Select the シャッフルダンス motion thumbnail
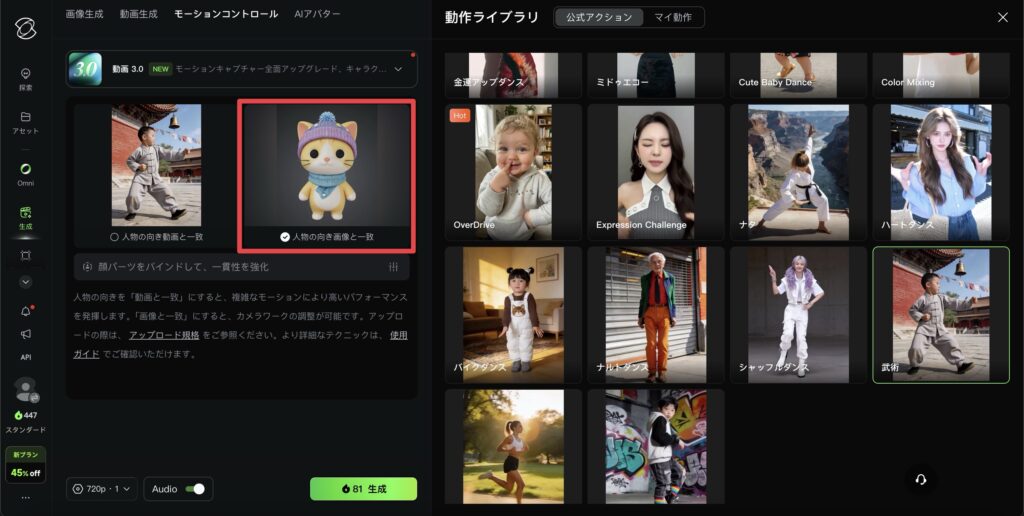 pos(796,315)
